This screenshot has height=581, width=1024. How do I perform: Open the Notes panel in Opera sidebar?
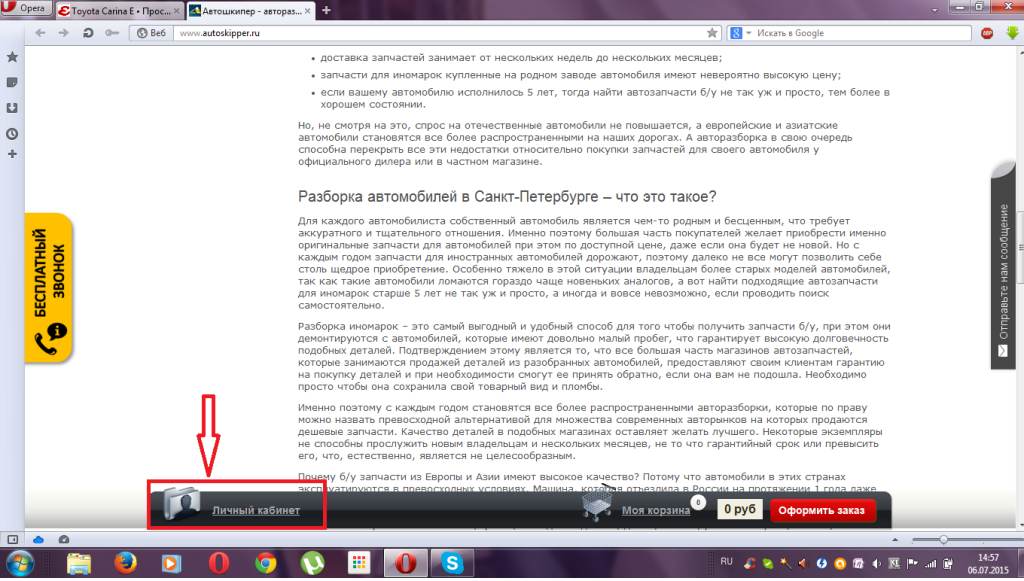tap(11, 82)
